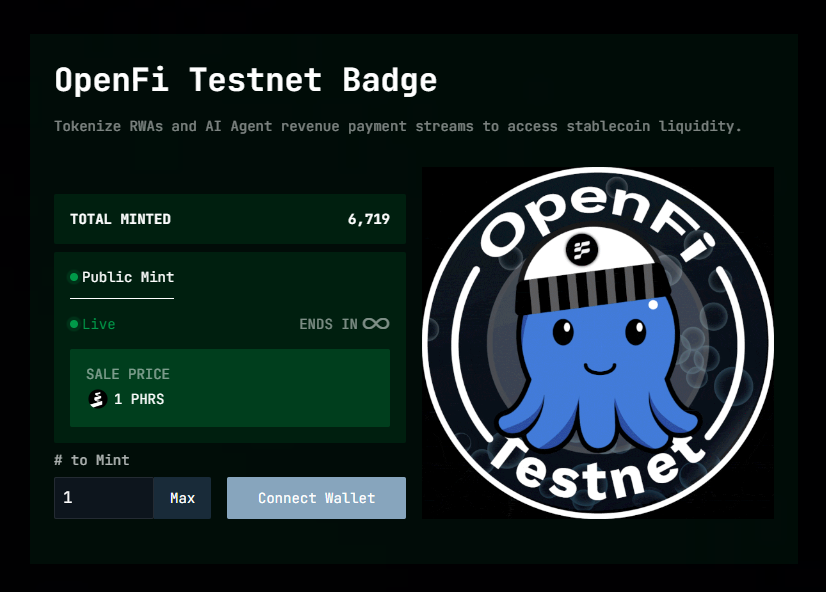
Task: Focus the number to mint input field
Action: (104, 498)
